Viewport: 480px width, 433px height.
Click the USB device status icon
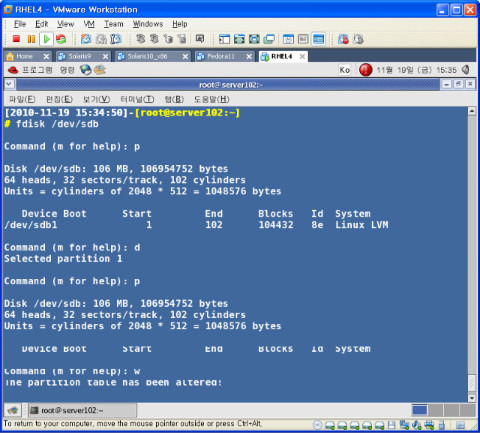pos(442,425)
